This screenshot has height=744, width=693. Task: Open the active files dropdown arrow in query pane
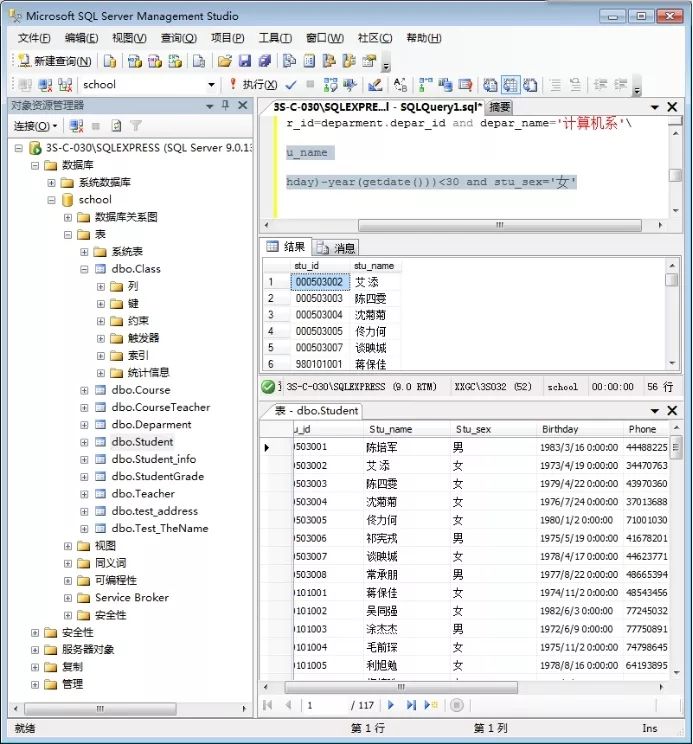tap(655, 108)
